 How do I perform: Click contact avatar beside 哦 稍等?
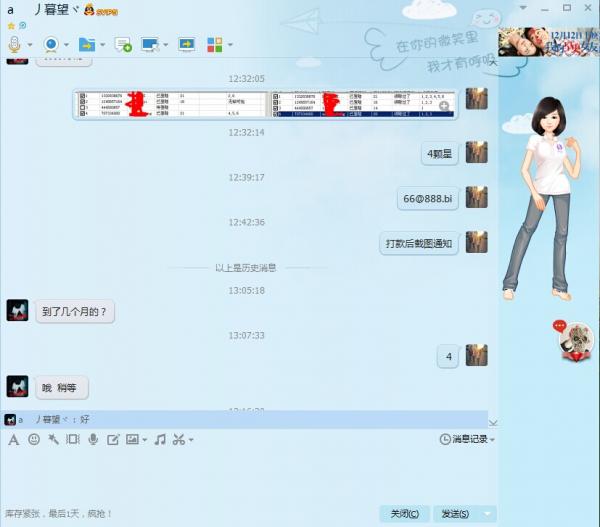[17, 386]
